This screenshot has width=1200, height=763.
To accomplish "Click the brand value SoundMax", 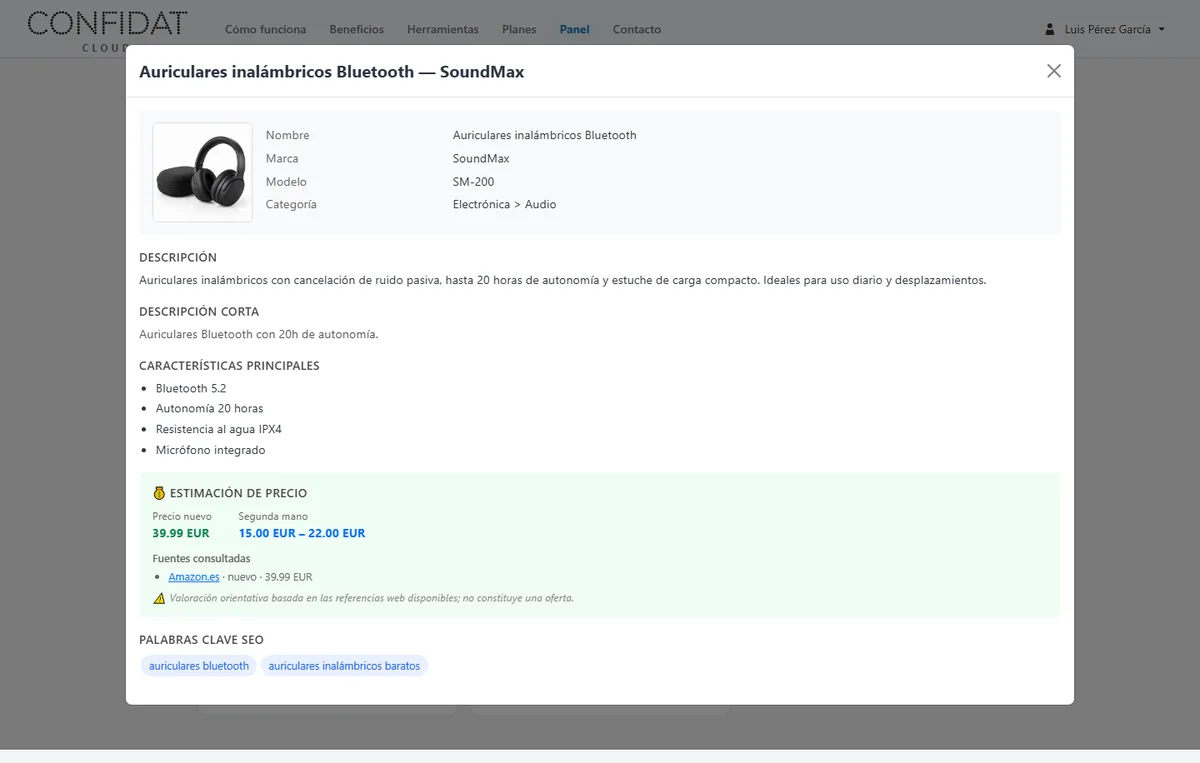I will click(481, 159).
